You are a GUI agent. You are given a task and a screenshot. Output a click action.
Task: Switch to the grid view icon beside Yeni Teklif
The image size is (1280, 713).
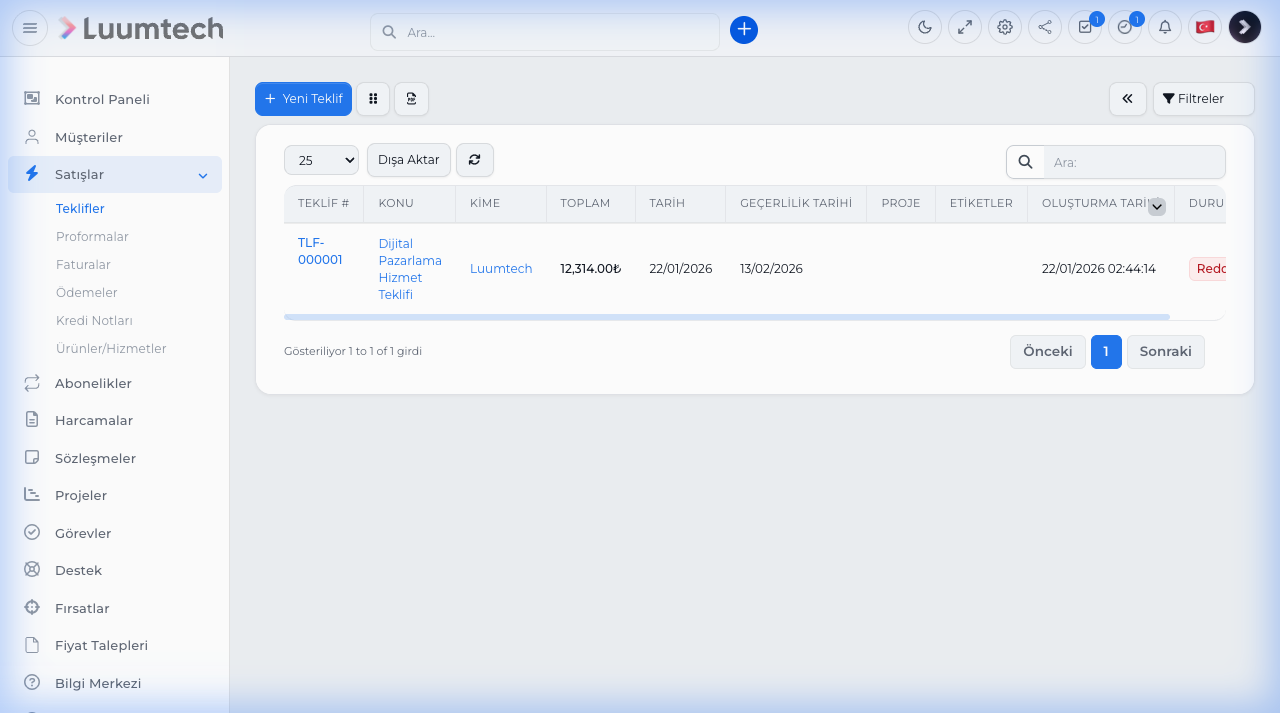point(373,99)
